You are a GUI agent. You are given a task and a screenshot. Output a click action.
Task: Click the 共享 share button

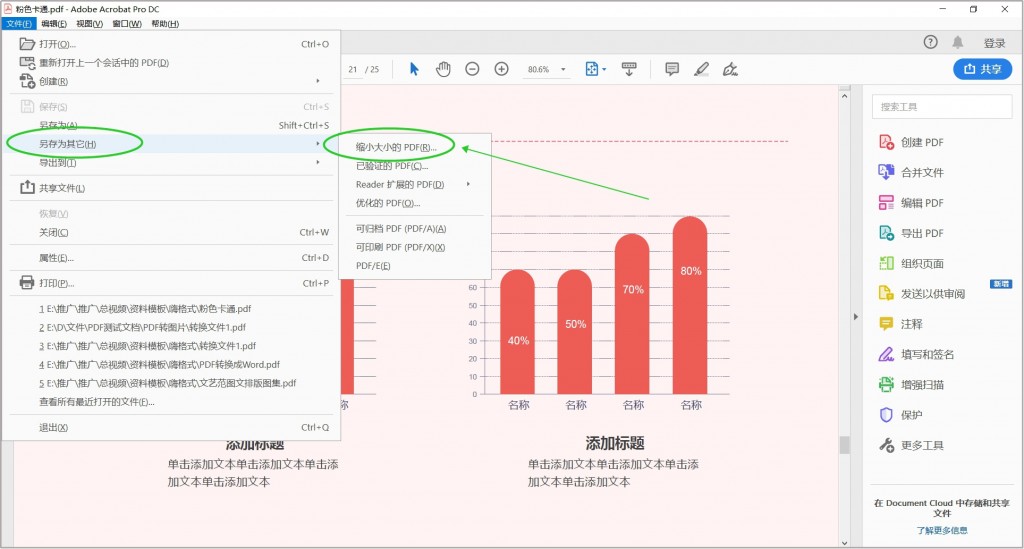(983, 69)
